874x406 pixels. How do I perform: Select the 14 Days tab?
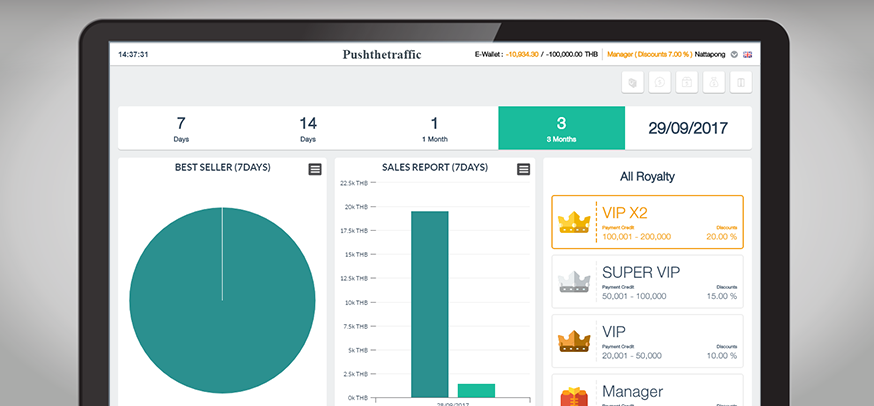point(308,128)
